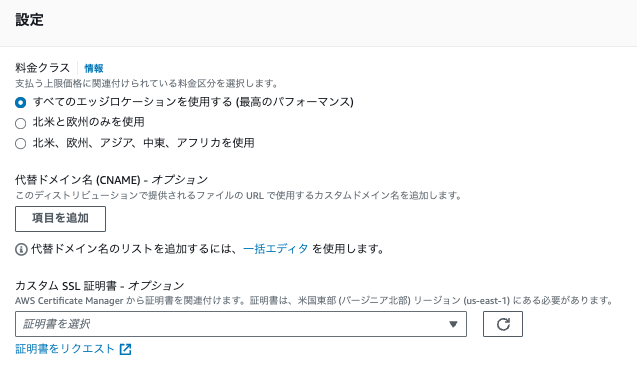Open the 証明書を選択 placeholder field

click(x=241, y=324)
